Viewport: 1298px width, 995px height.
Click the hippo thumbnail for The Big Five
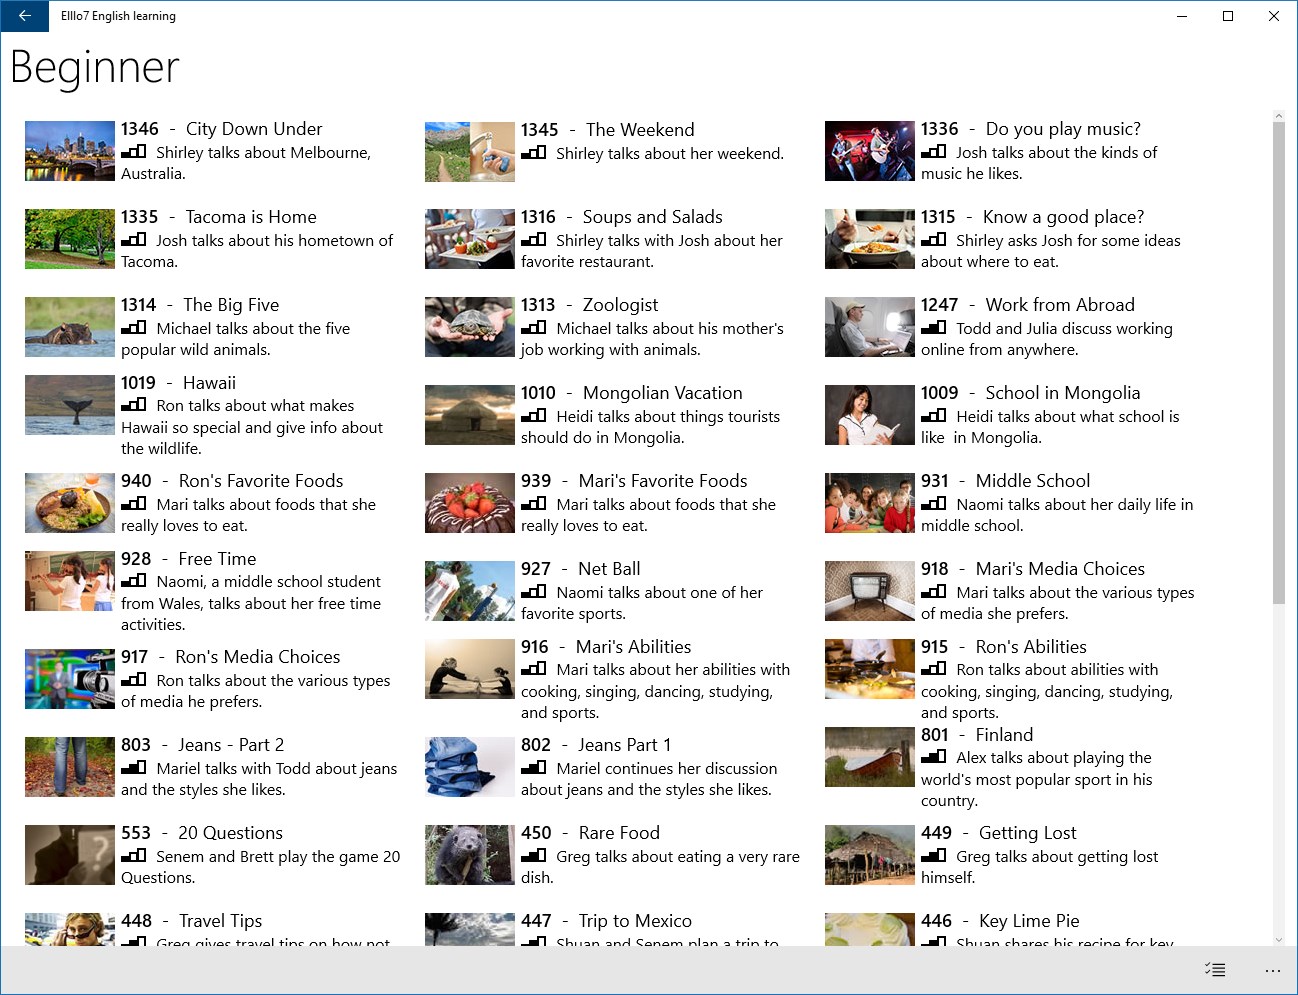point(69,327)
